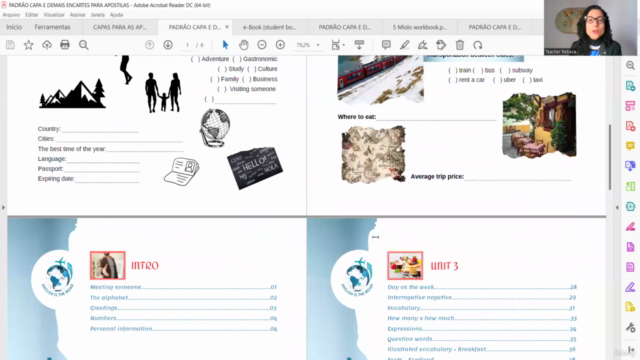The image size is (640, 360).
Task: Click the sign pen icon
Action: [x=423, y=45]
